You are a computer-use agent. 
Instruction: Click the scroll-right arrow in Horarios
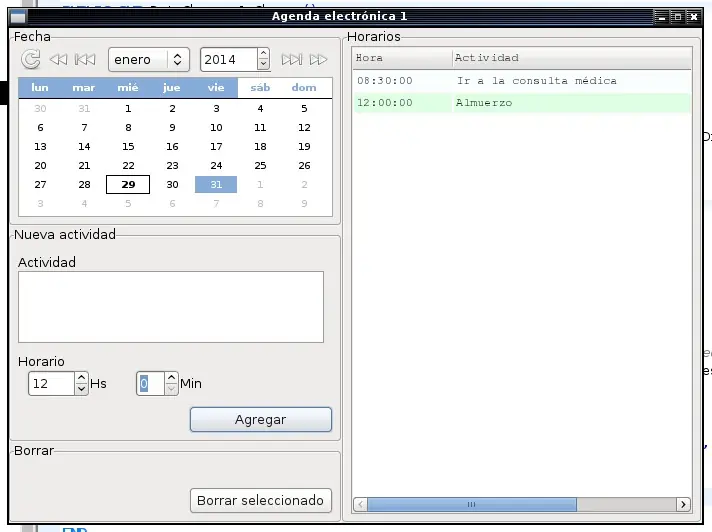[683, 504]
